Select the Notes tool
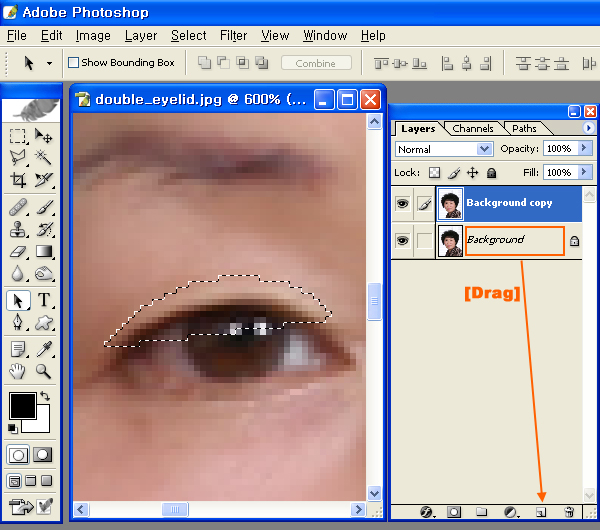The width and height of the screenshot is (600, 530). pyautogui.click(x=18, y=349)
